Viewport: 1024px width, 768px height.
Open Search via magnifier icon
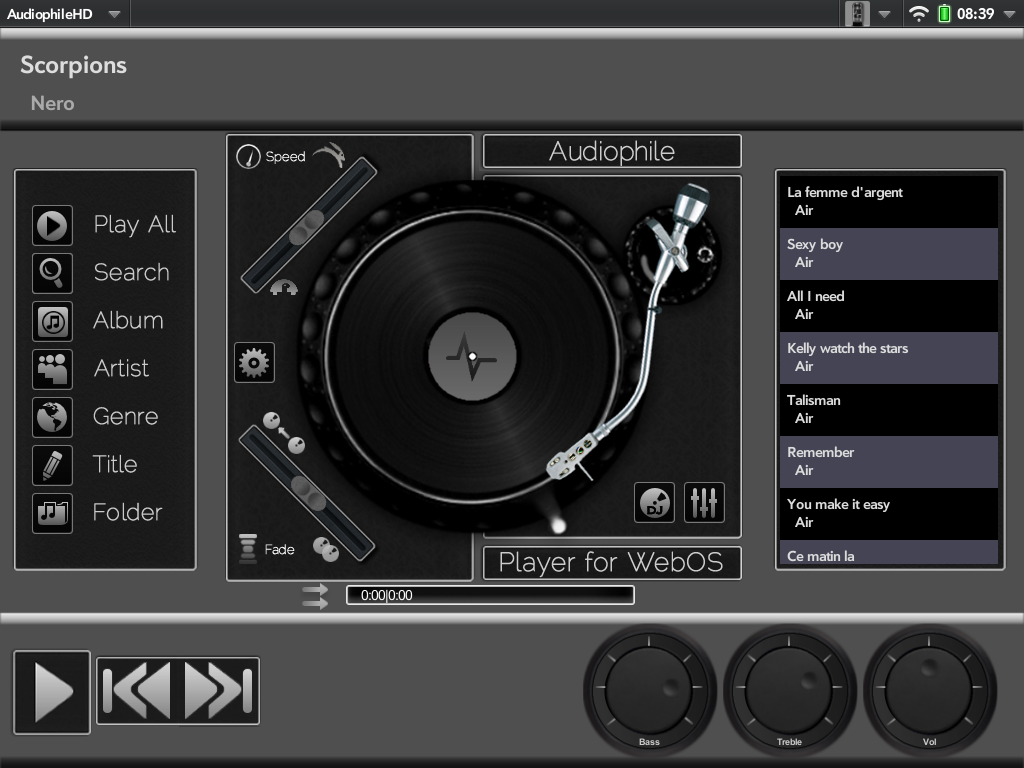coord(52,273)
